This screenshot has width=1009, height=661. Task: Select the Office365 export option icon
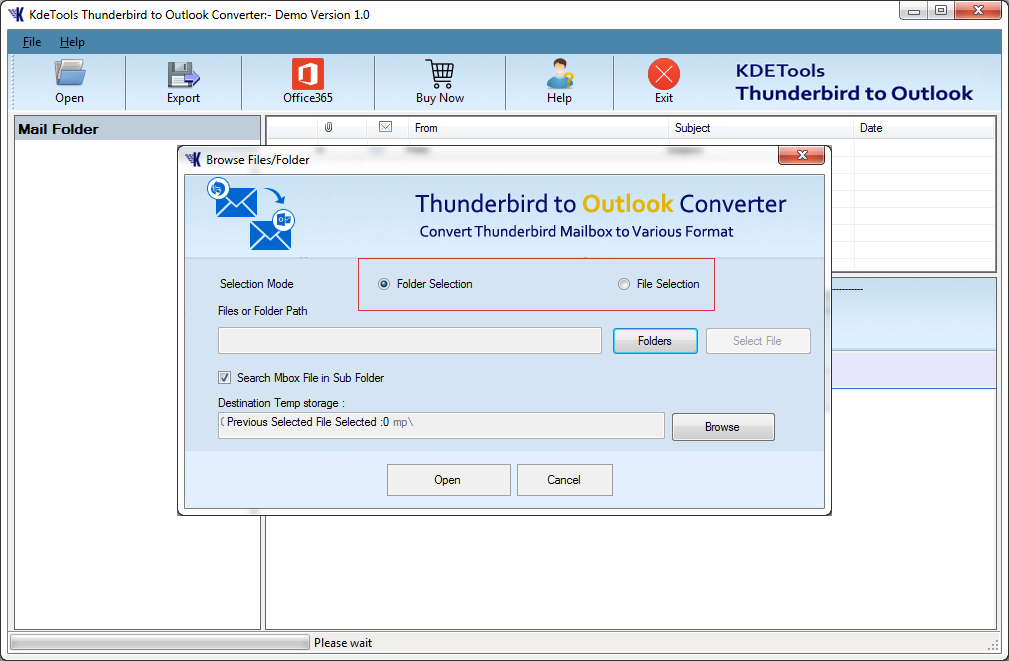point(306,80)
